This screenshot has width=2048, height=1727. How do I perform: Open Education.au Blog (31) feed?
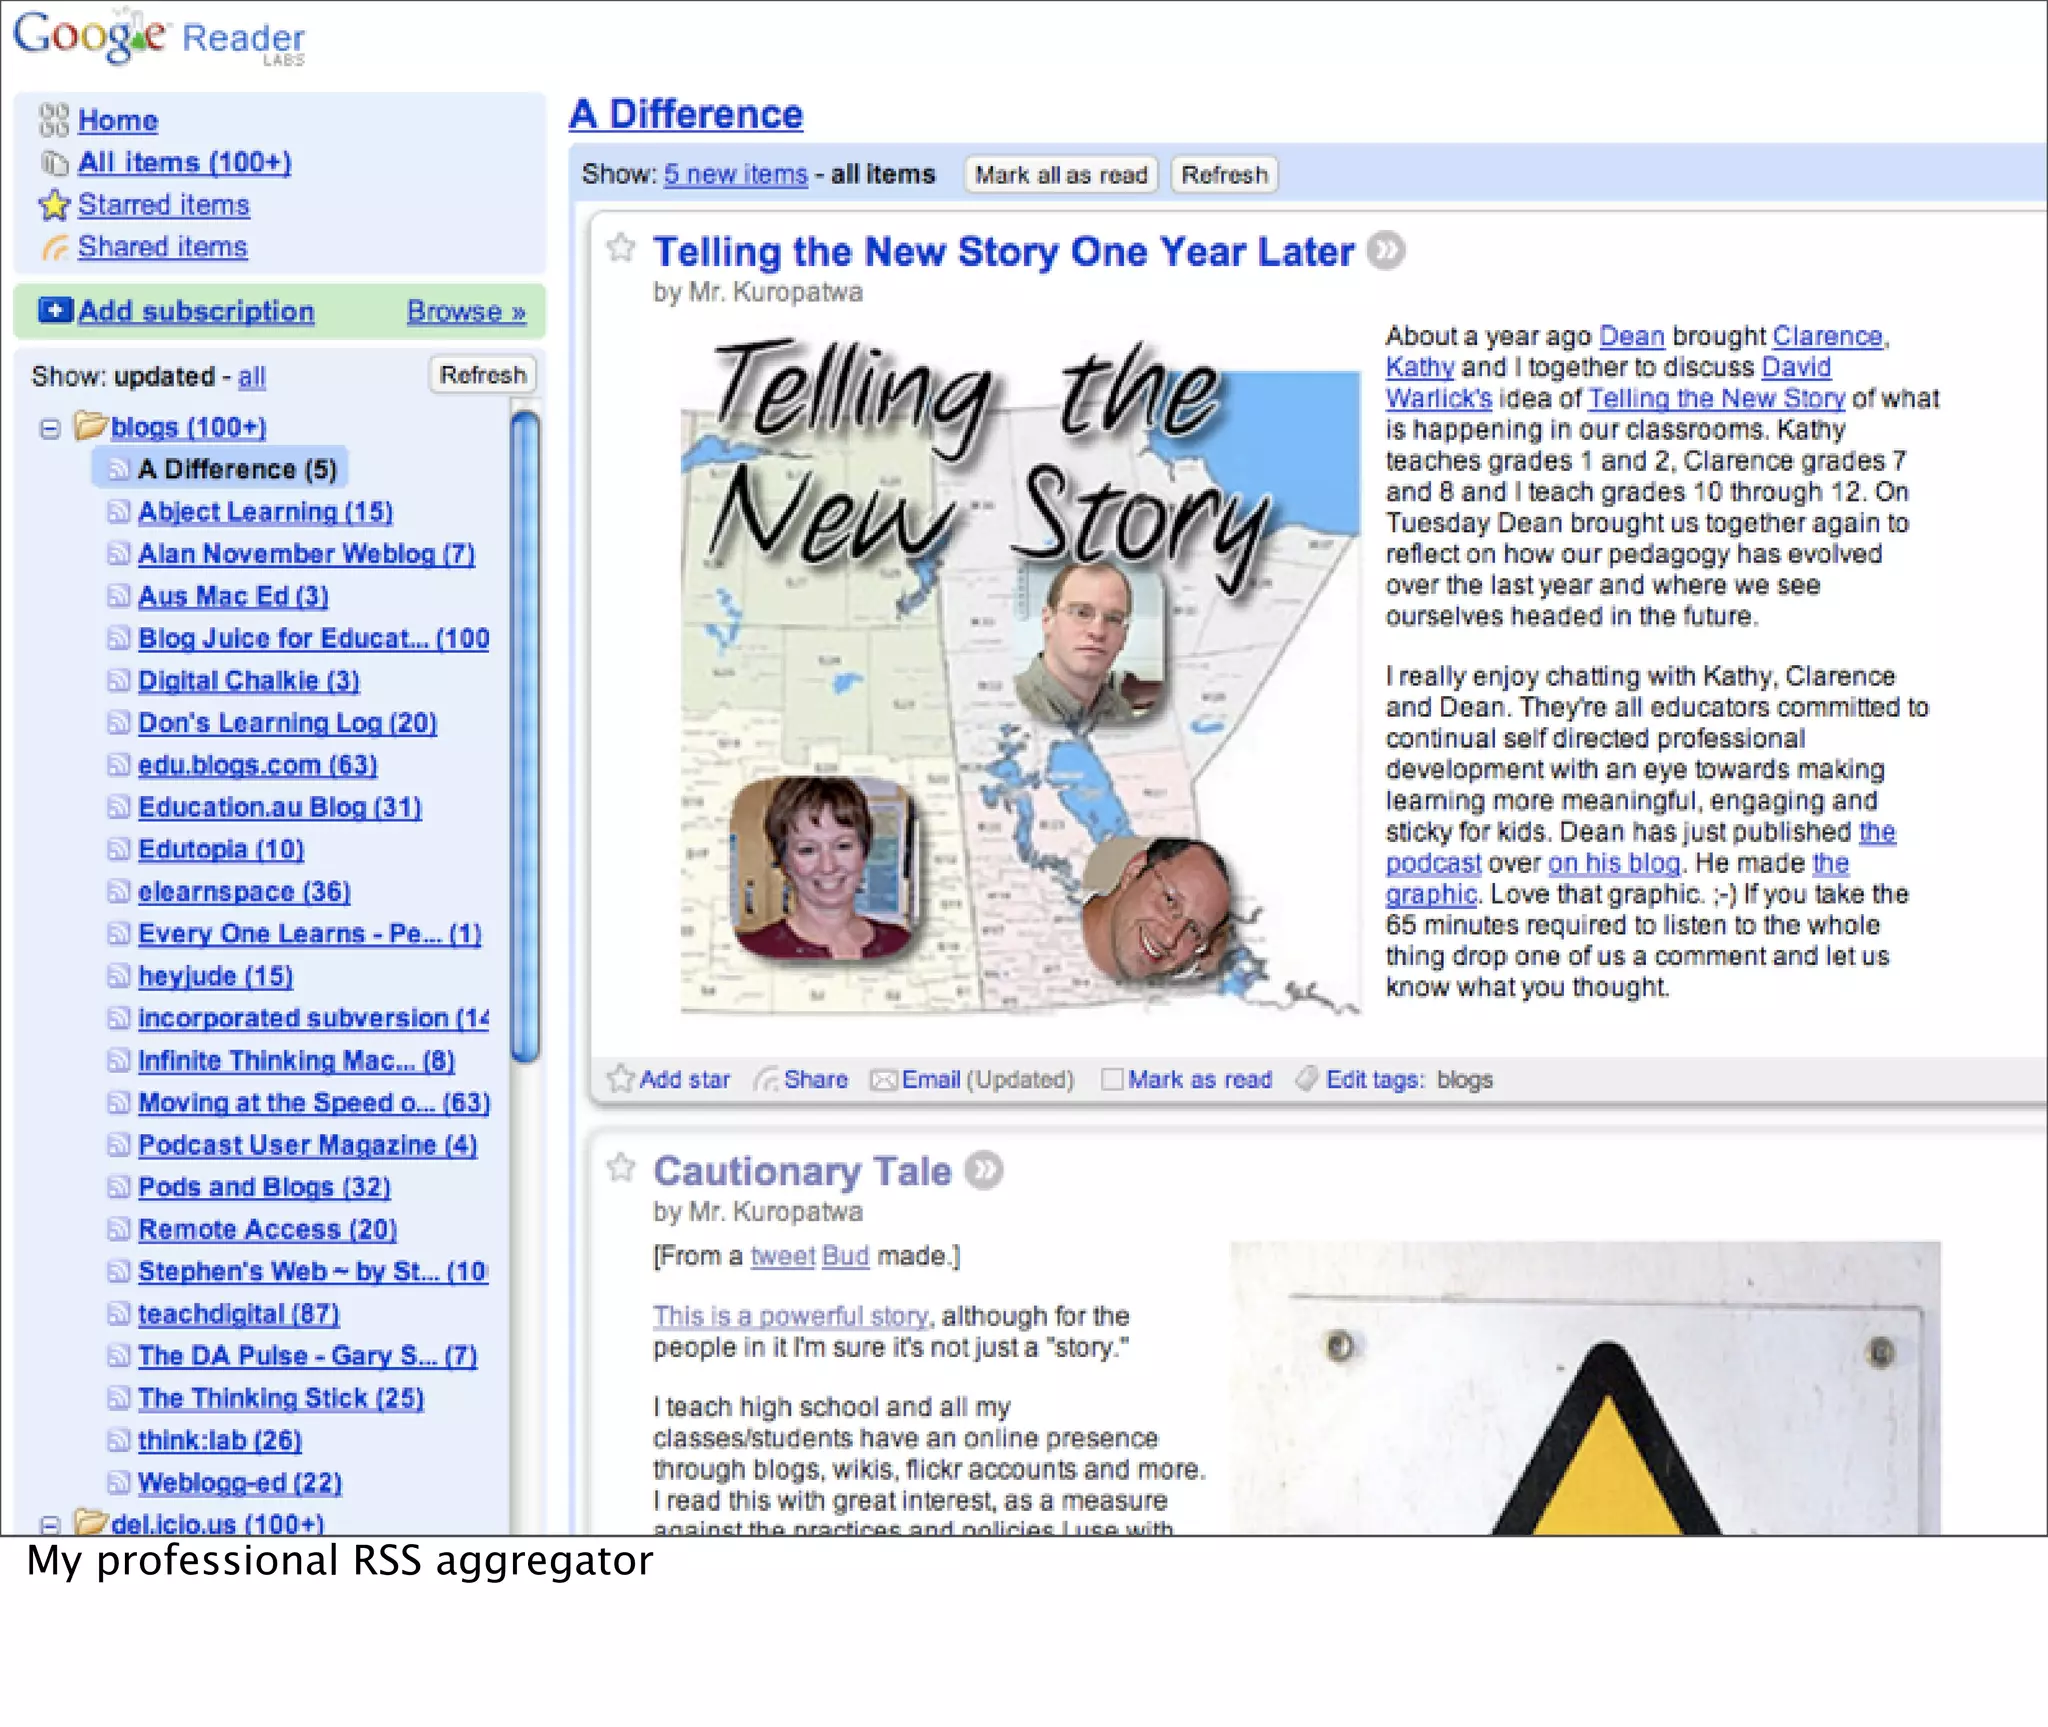pos(280,807)
